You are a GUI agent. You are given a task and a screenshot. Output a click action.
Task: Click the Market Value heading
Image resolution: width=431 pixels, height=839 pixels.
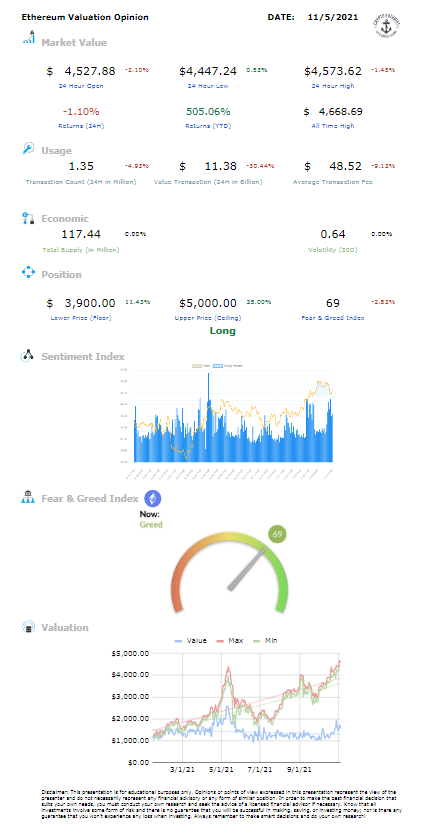pyautogui.click(x=74, y=43)
